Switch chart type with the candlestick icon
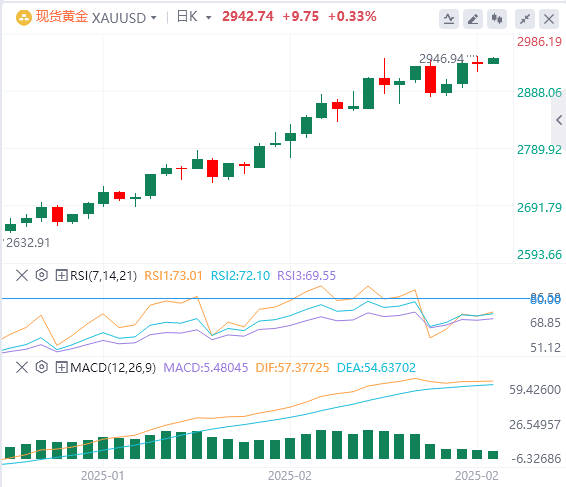This screenshot has height=487, width=566. click(497, 18)
